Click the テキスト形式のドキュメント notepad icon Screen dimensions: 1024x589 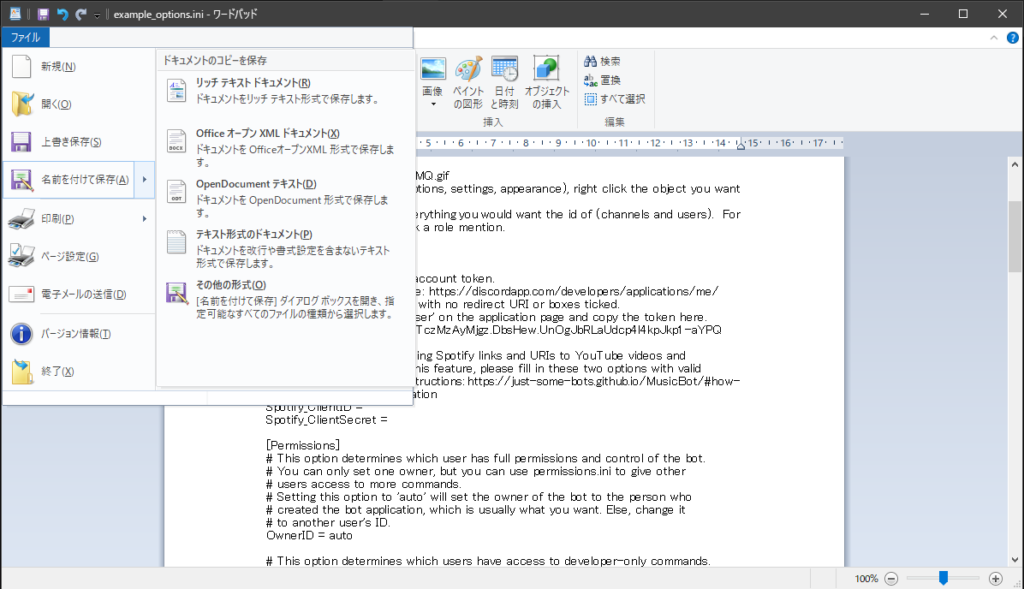(176, 242)
